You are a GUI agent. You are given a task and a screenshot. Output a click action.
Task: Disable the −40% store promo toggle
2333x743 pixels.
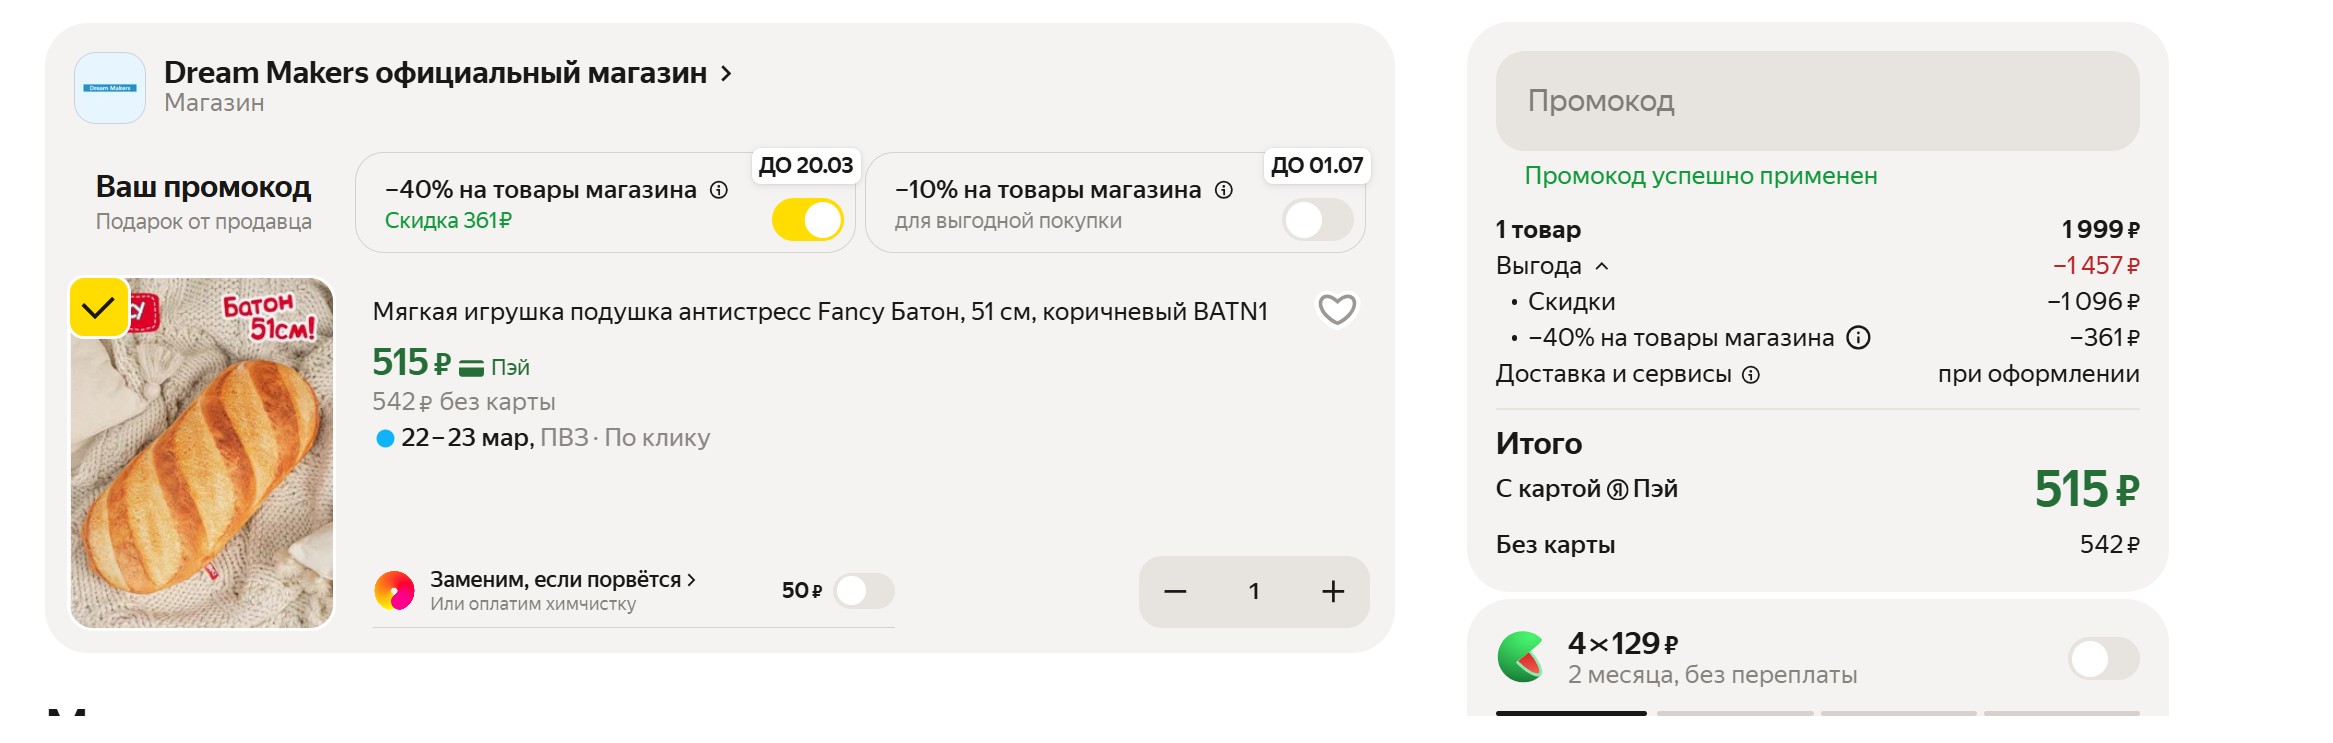click(x=807, y=220)
